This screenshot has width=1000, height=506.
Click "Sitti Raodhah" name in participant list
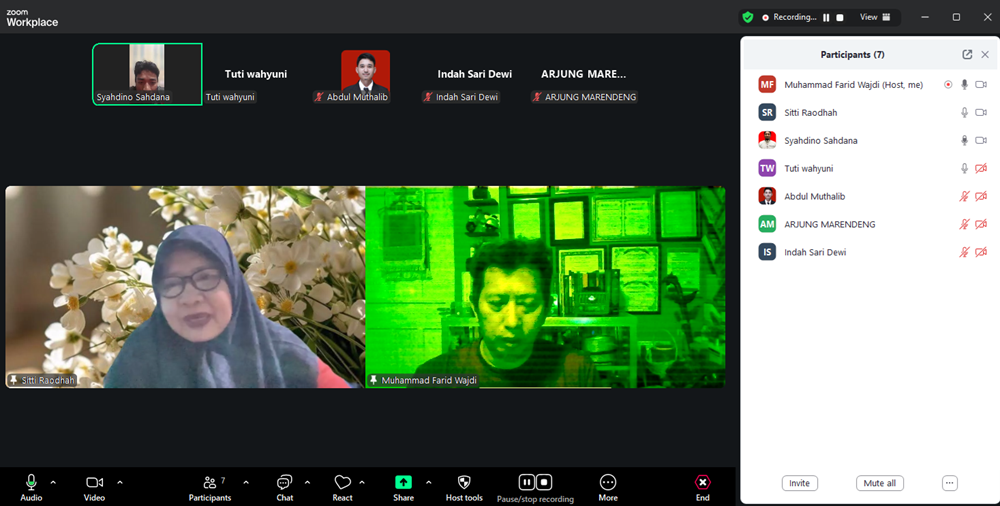pyautogui.click(x=811, y=112)
